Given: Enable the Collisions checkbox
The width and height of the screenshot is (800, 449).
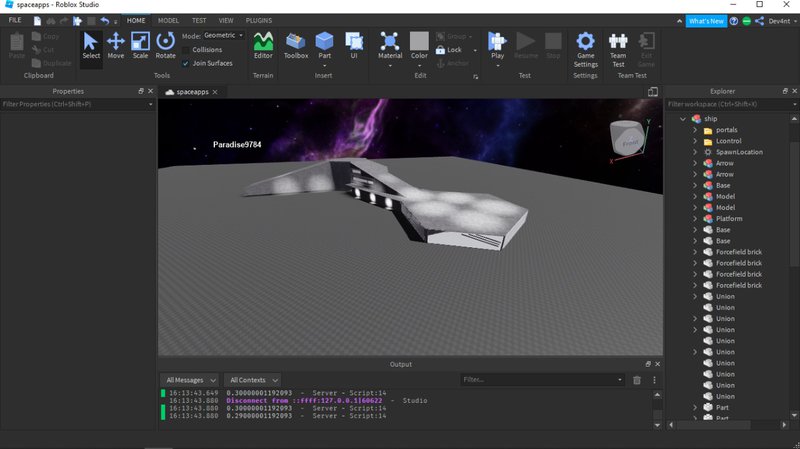Looking at the screenshot, I should [x=186, y=49].
